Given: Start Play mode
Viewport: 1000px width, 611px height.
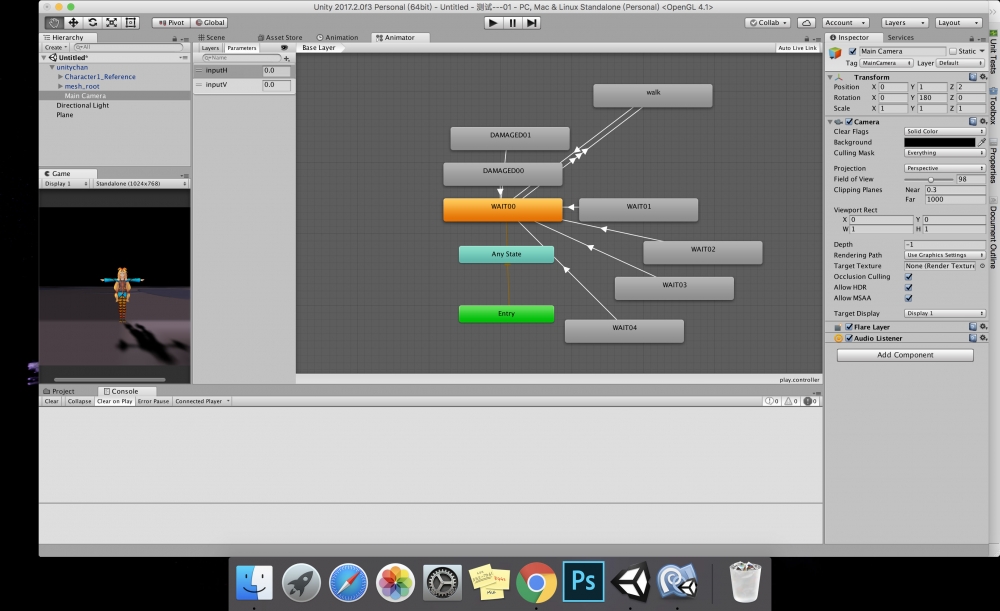Looking at the screenshot, I should pos(492,23).
